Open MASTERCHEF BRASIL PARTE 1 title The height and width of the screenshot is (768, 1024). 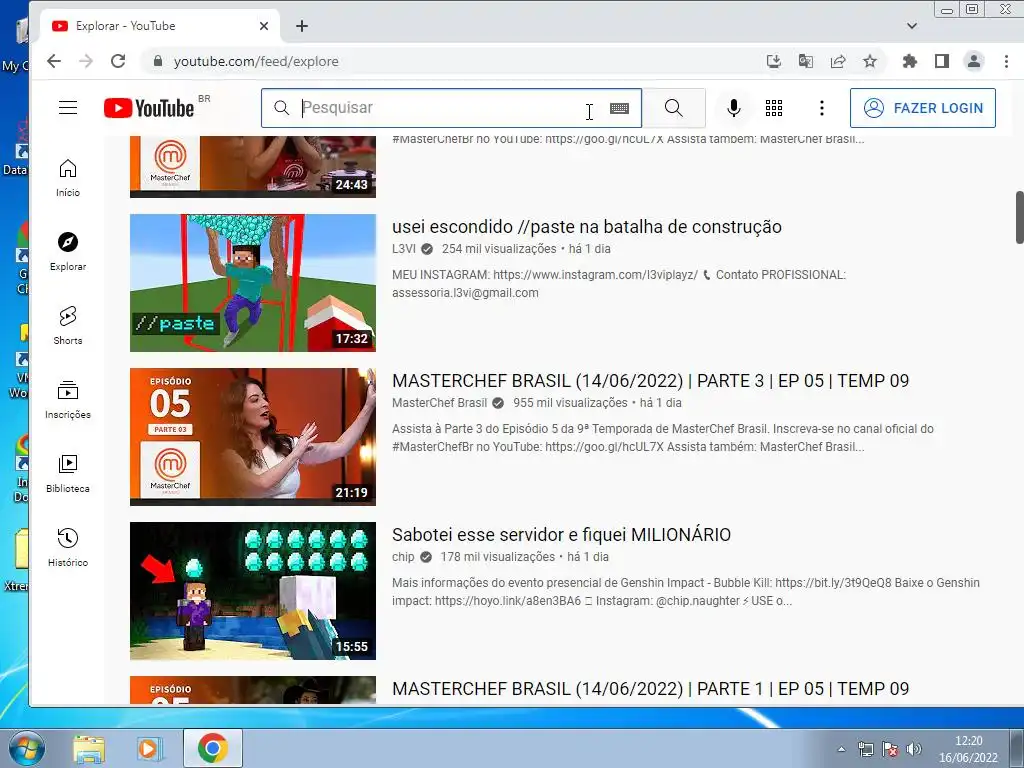(650, 689)
